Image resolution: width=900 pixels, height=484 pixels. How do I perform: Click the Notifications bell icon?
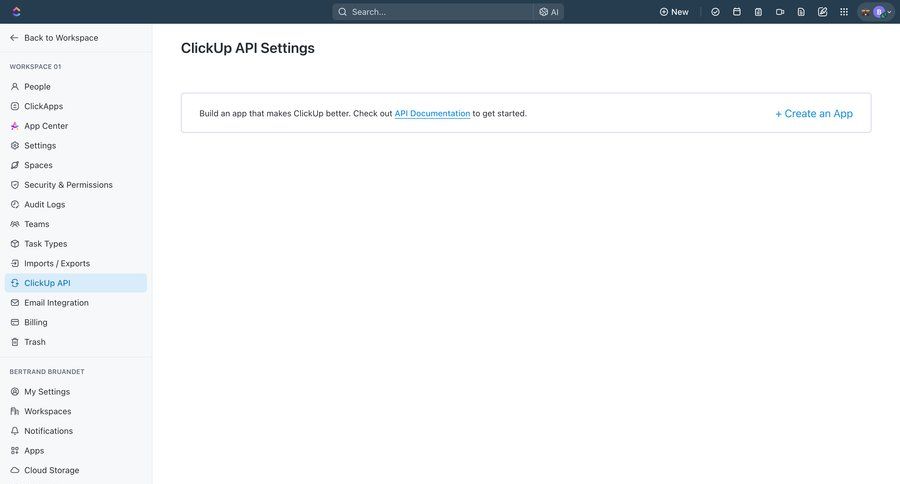tap(15, 431)
